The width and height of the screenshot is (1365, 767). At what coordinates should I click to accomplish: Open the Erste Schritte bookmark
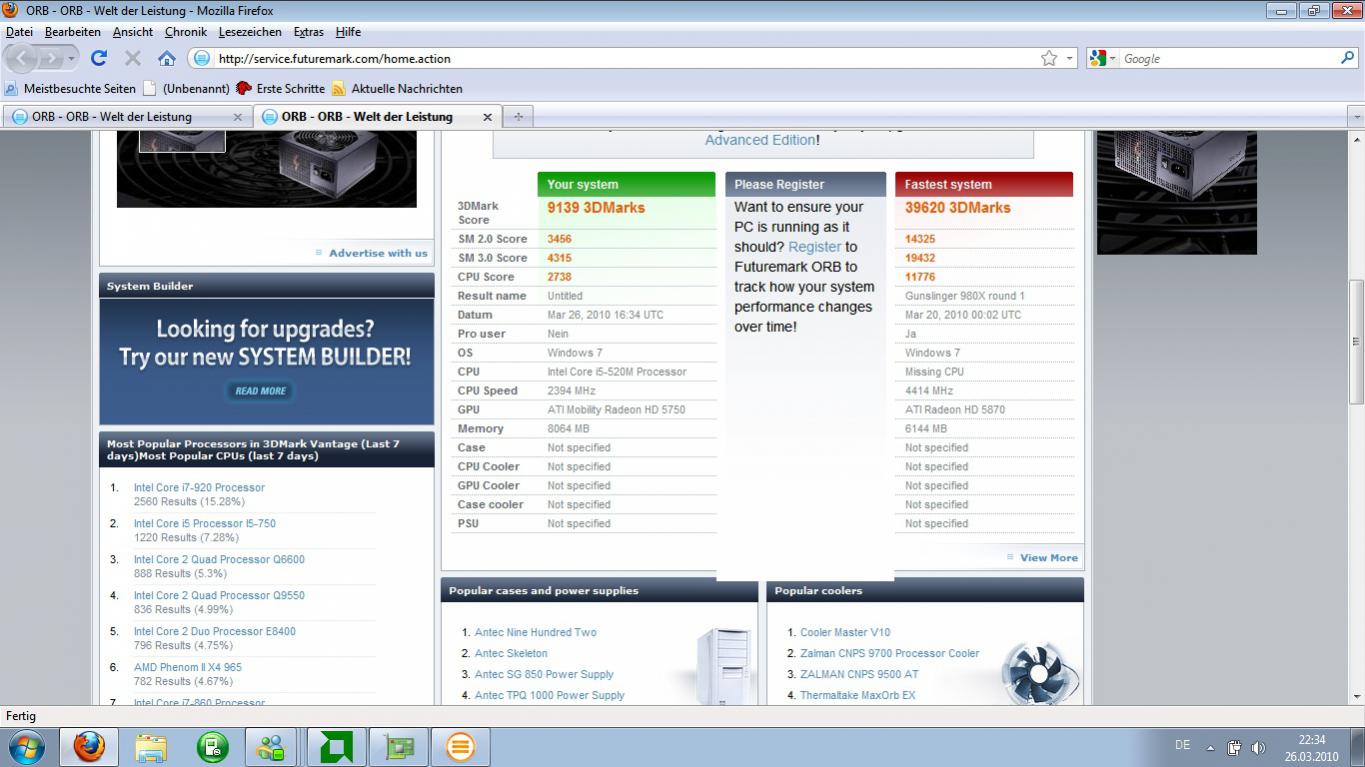tap(280, 88)
